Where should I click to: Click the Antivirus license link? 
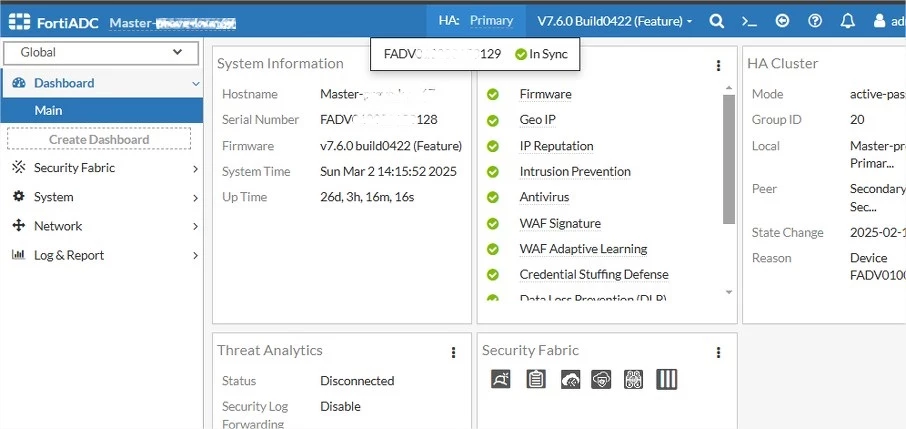(x=544, y=197)
